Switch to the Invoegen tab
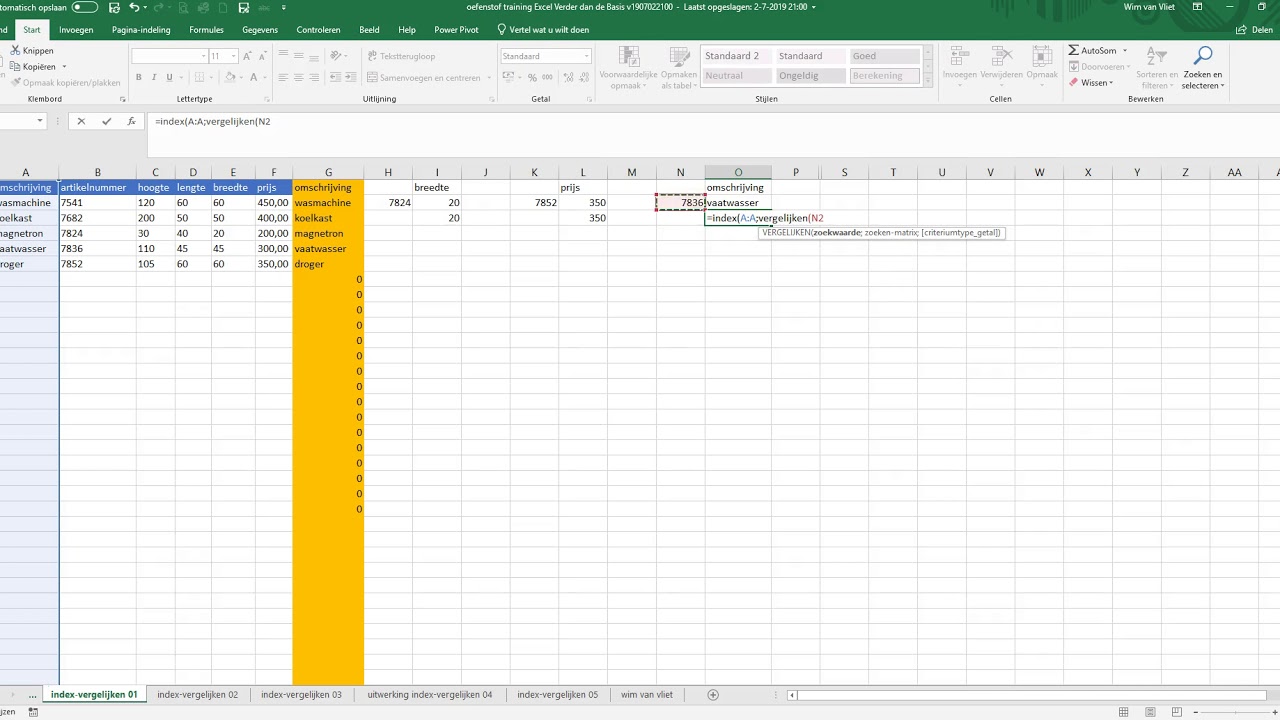Screen dimensions: 1280x720 pyautogui.click(x=76, y=30)
